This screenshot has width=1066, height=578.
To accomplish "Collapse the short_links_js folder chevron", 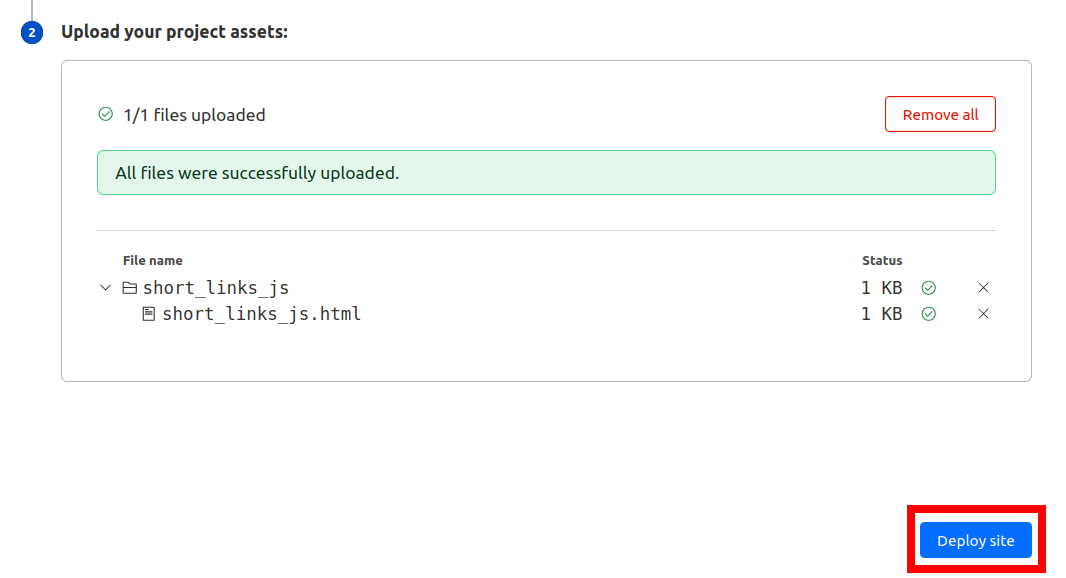I will pyautogui.click(x=105, y=288).
